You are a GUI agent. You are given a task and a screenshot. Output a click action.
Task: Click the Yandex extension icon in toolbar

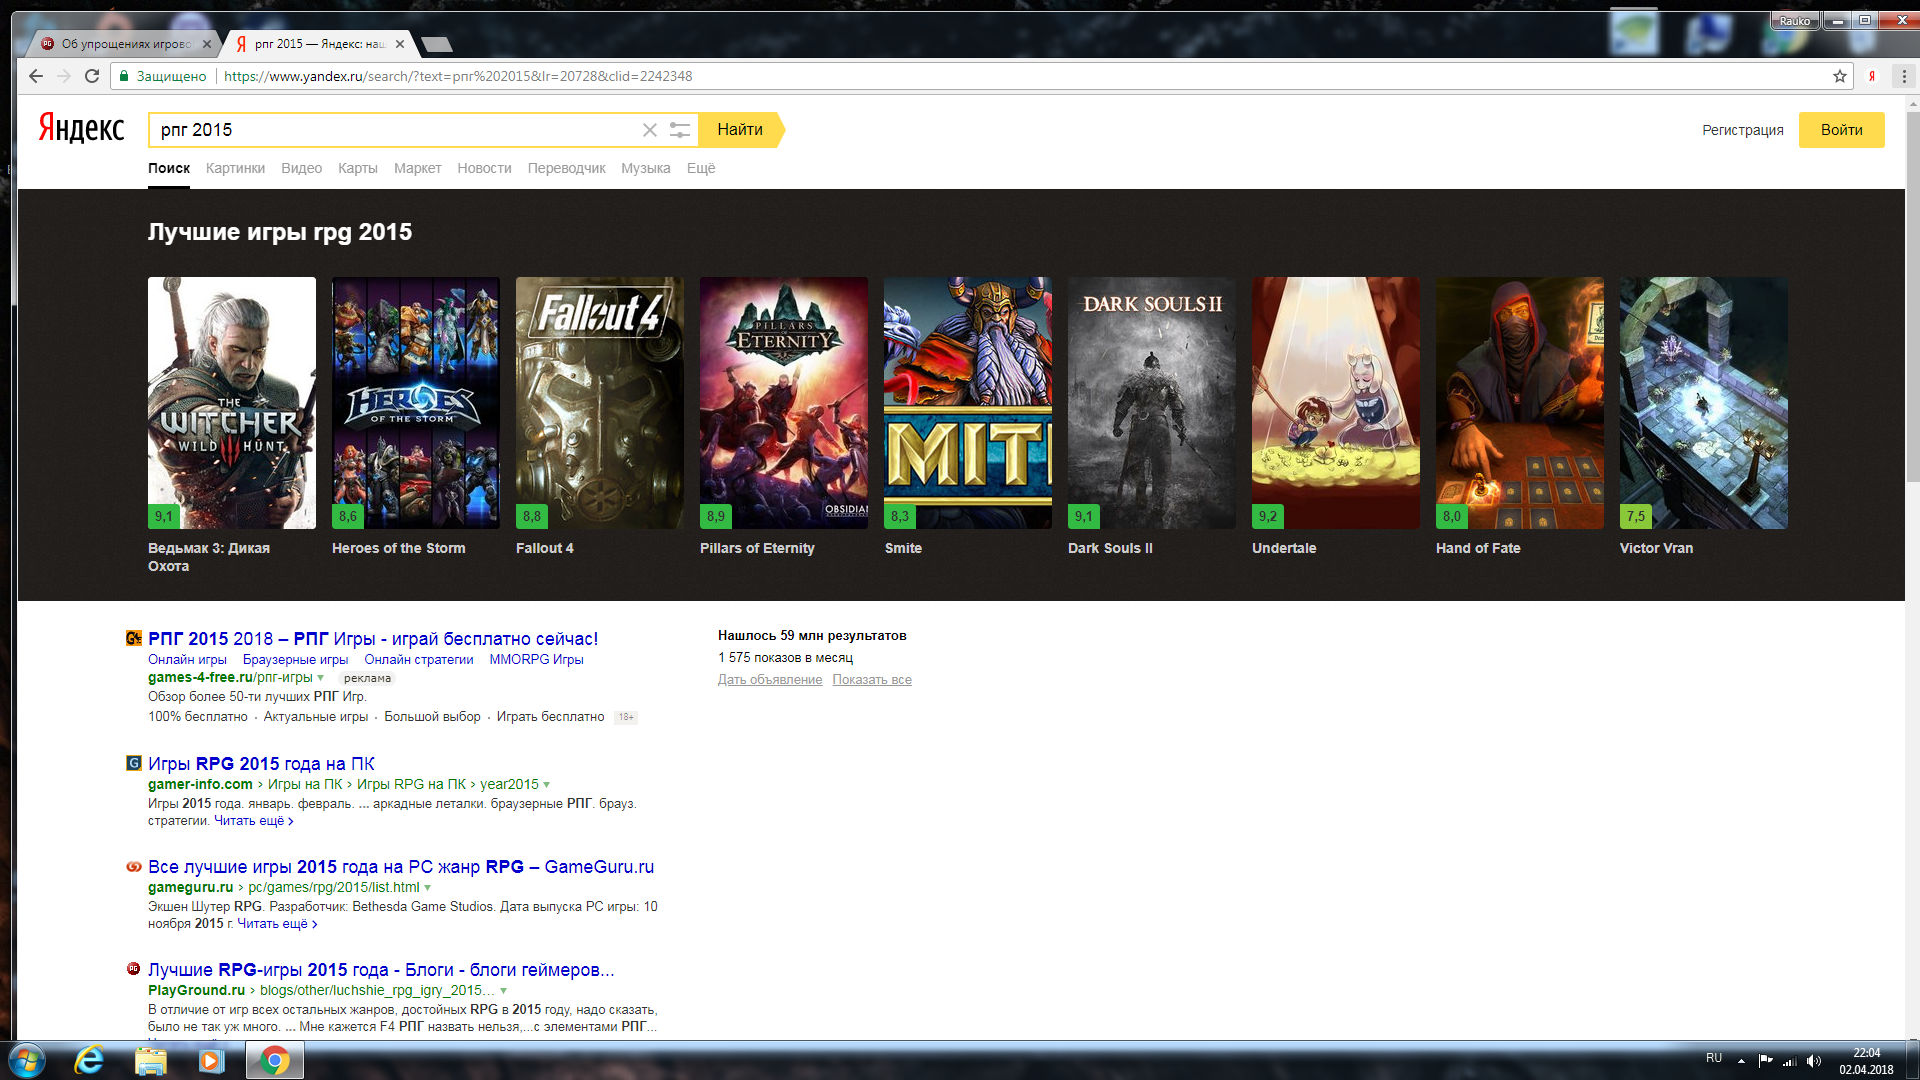[1872, 76]
